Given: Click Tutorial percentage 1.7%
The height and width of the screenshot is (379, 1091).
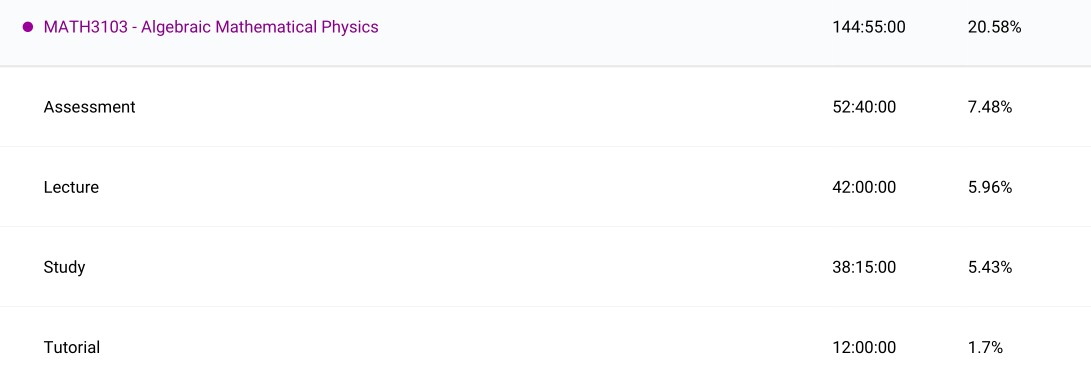Looking at the screenshot, I should [985, 347].
